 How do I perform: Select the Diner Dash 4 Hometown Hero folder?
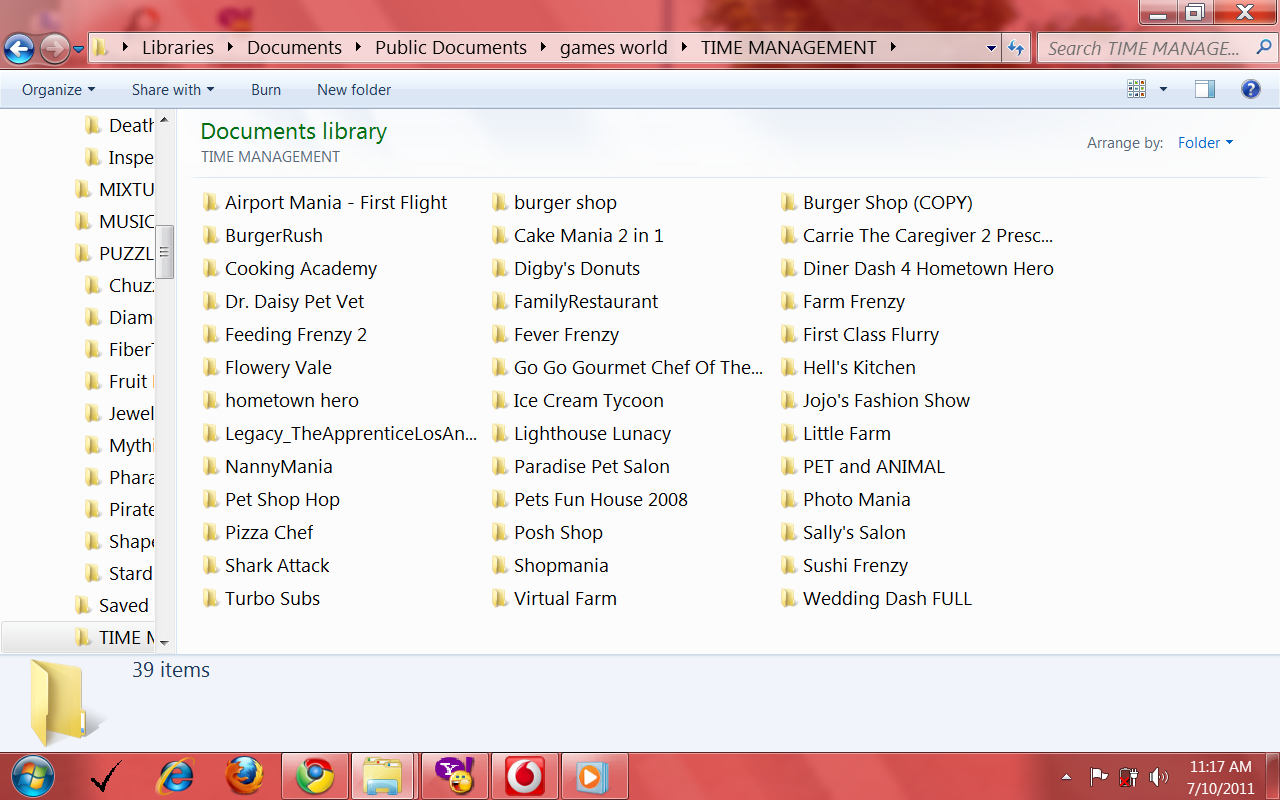917,269
